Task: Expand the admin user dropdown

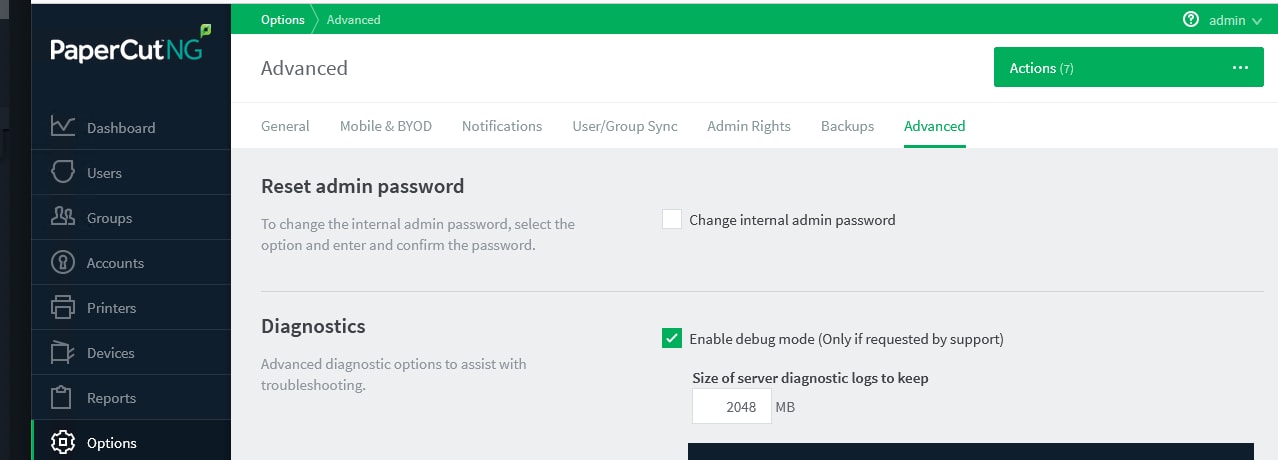Action: pos(1235,20)
